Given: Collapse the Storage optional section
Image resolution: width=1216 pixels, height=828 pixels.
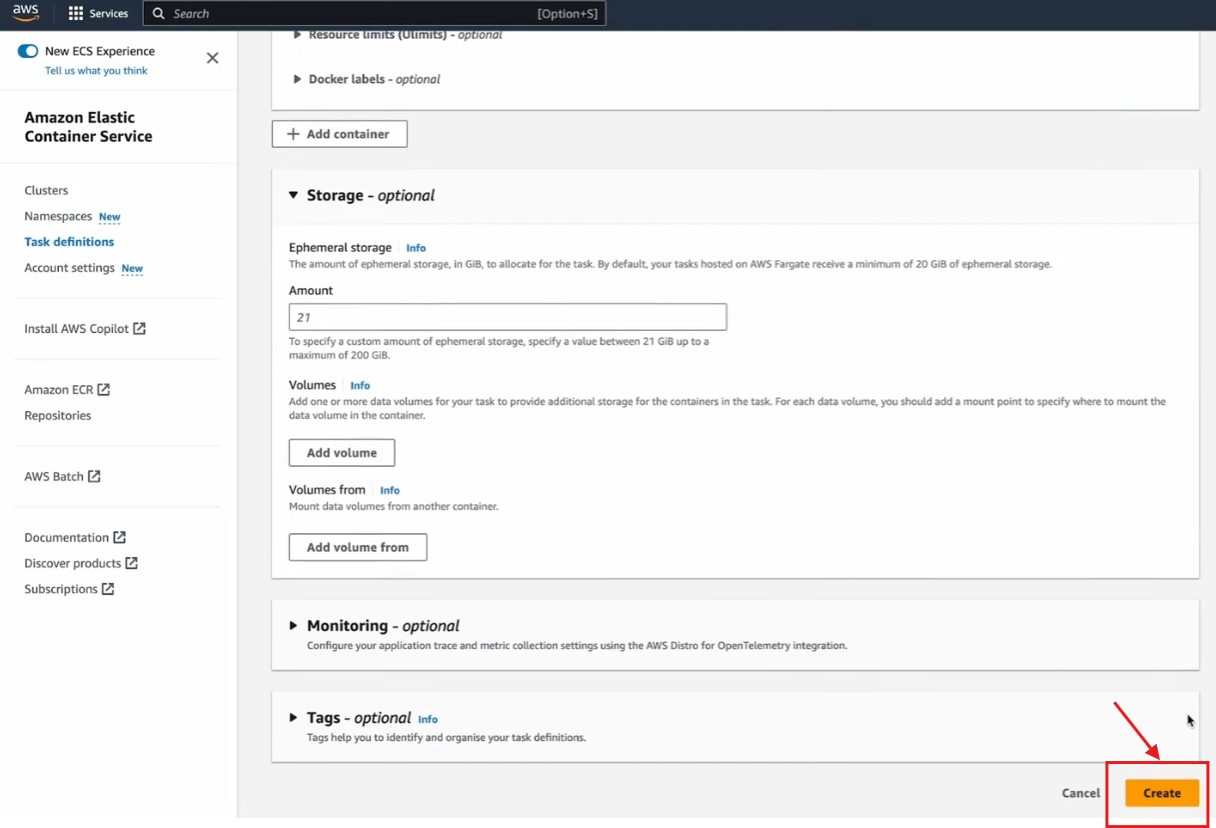Looking at the screenshot, I should tap(294, 195).
